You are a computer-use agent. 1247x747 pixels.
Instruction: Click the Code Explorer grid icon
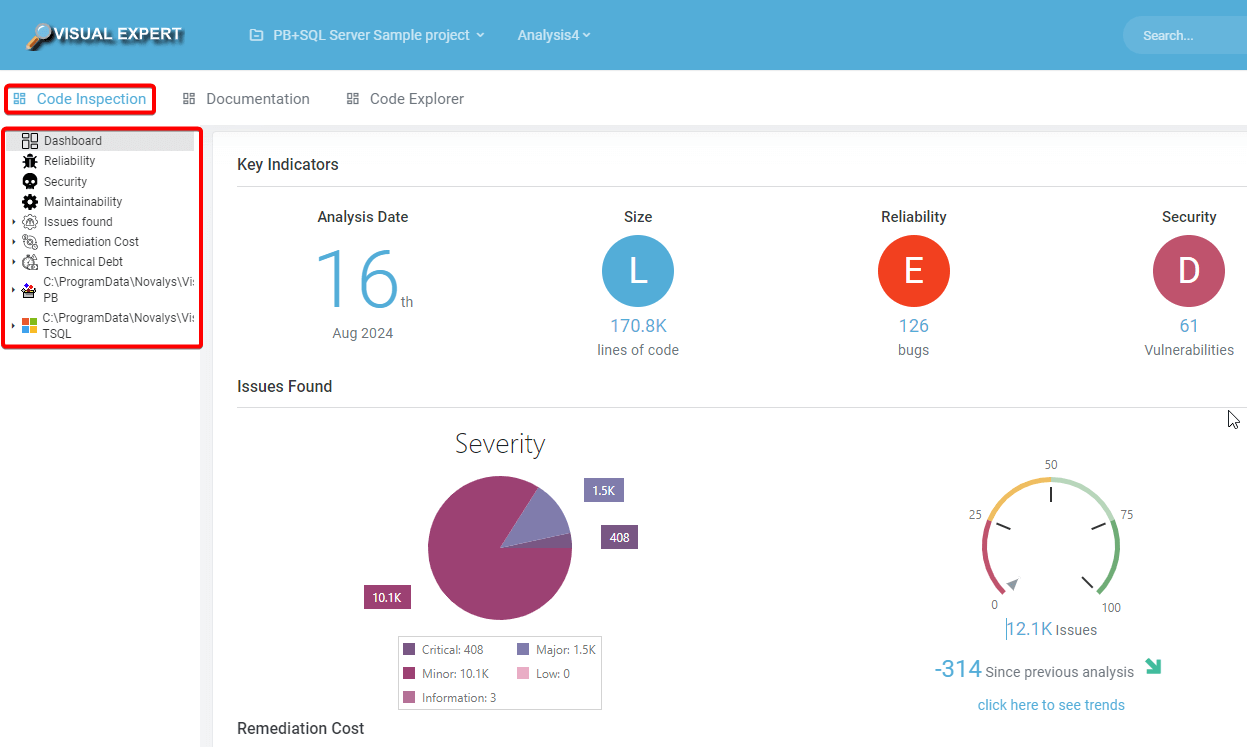tap(352, 99)
